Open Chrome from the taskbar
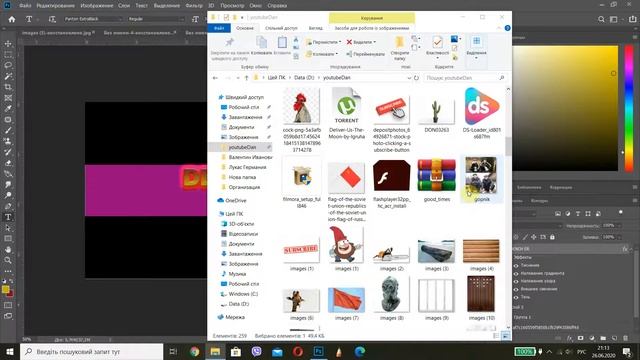The height and width of the screenshot is (360, 640). pyautogui.click(x=194, y=351)
